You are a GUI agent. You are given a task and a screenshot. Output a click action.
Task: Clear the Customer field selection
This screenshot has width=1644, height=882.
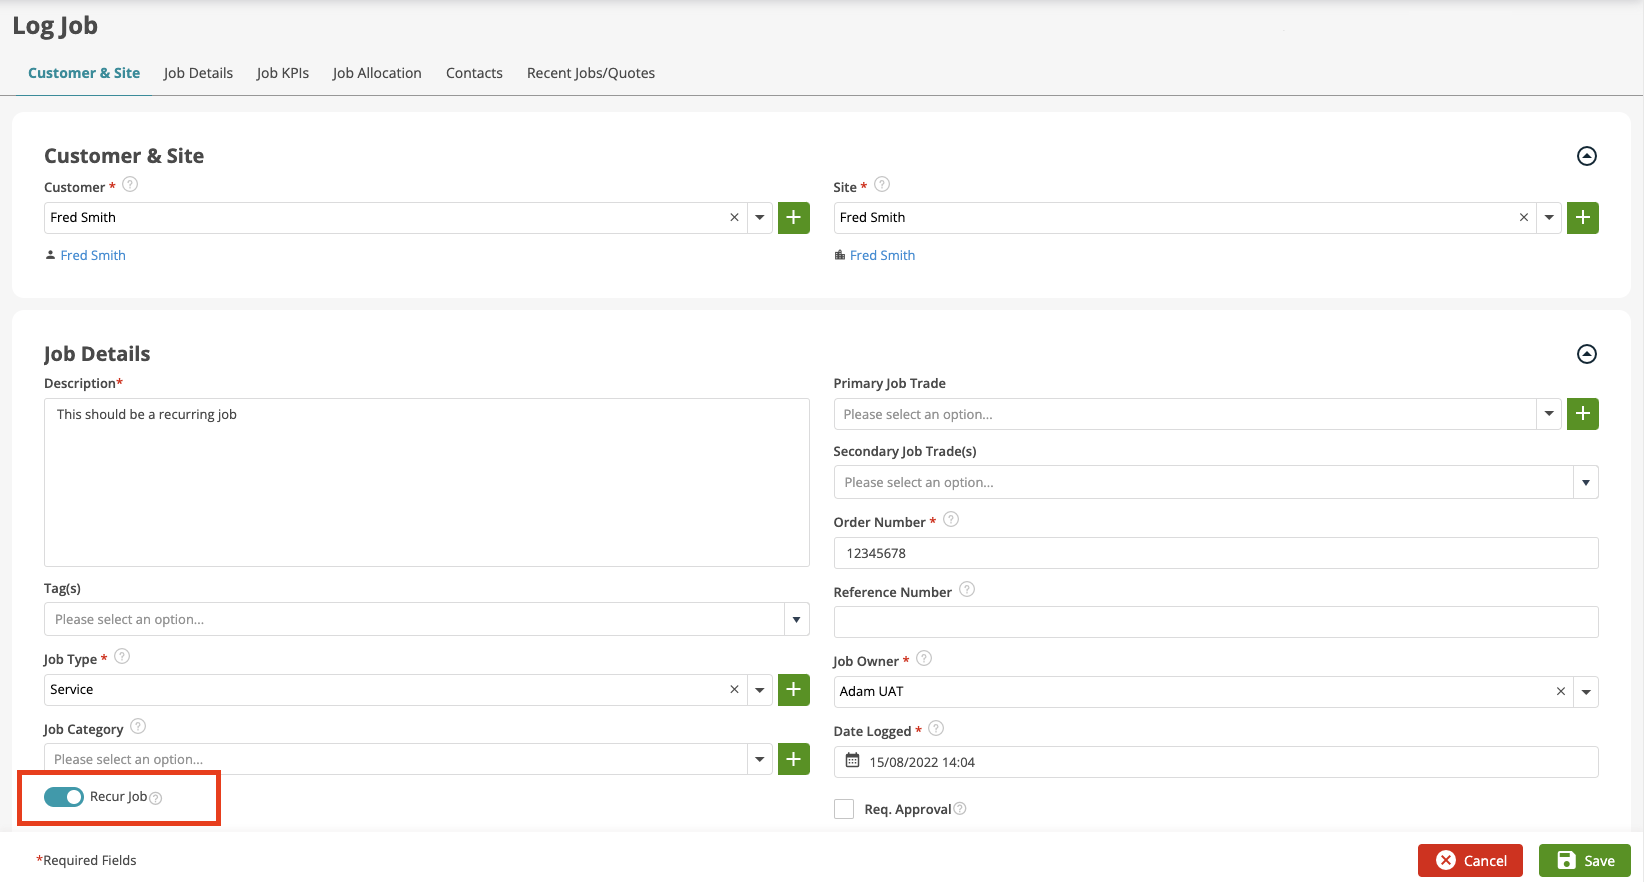coord(734,217)
